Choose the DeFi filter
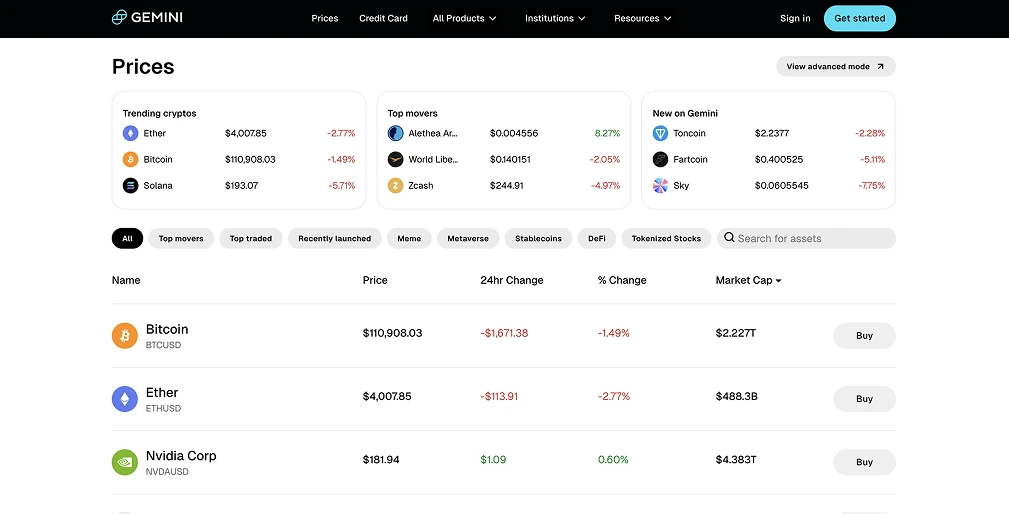The height and width of the screenshot is (514, 1009). click(597, 238)
